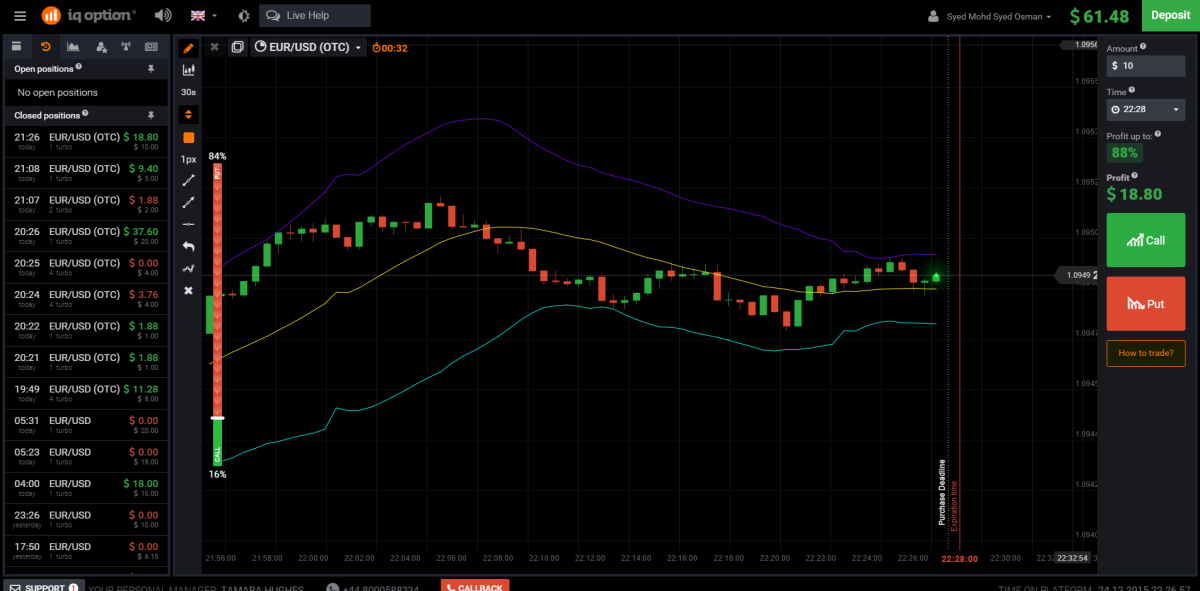The height and width of the screenshot is (591, 1200).
Task: Select the ray arrow drawing tool
Action: 188,202
